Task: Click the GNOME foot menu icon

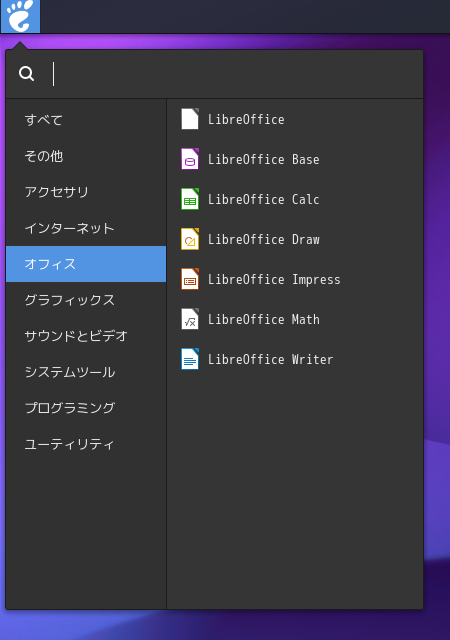Action: (20, 16)
